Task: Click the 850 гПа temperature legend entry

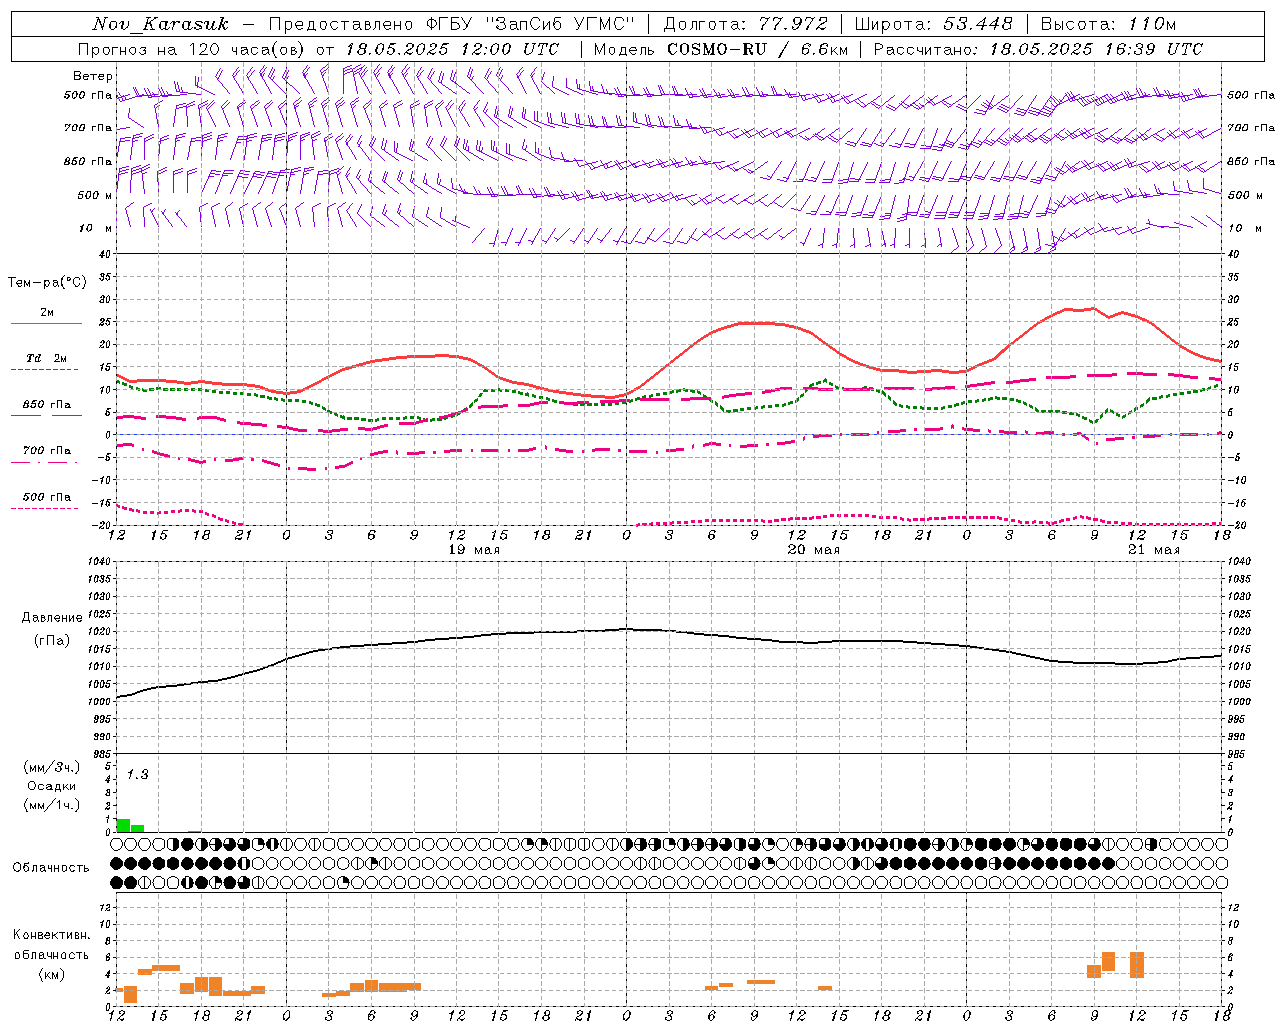Action: coord(47,405)
